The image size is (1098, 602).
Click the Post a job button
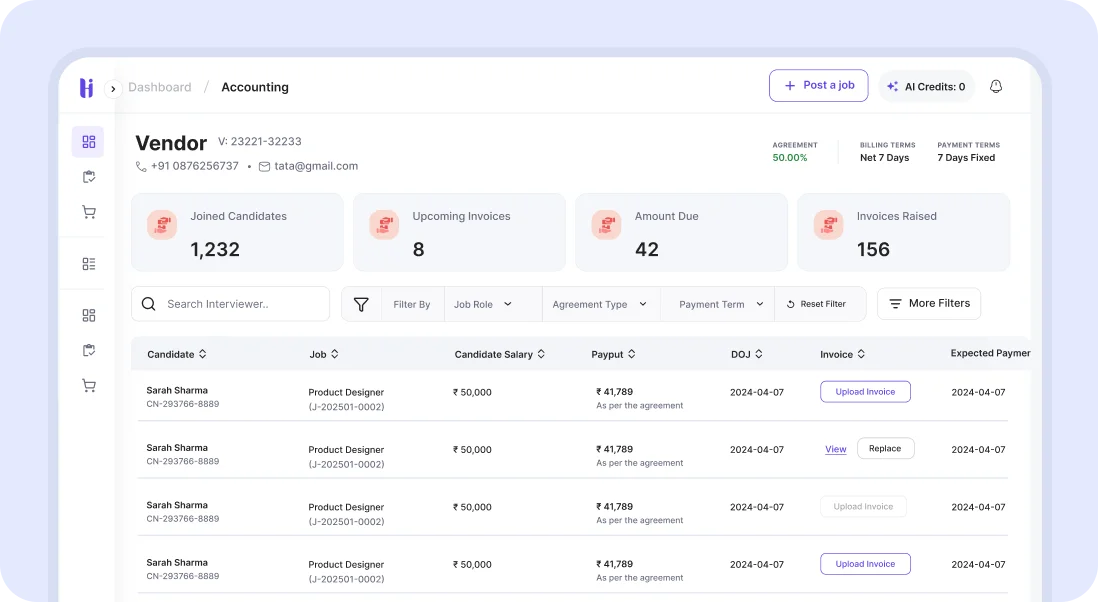[818, 85]
